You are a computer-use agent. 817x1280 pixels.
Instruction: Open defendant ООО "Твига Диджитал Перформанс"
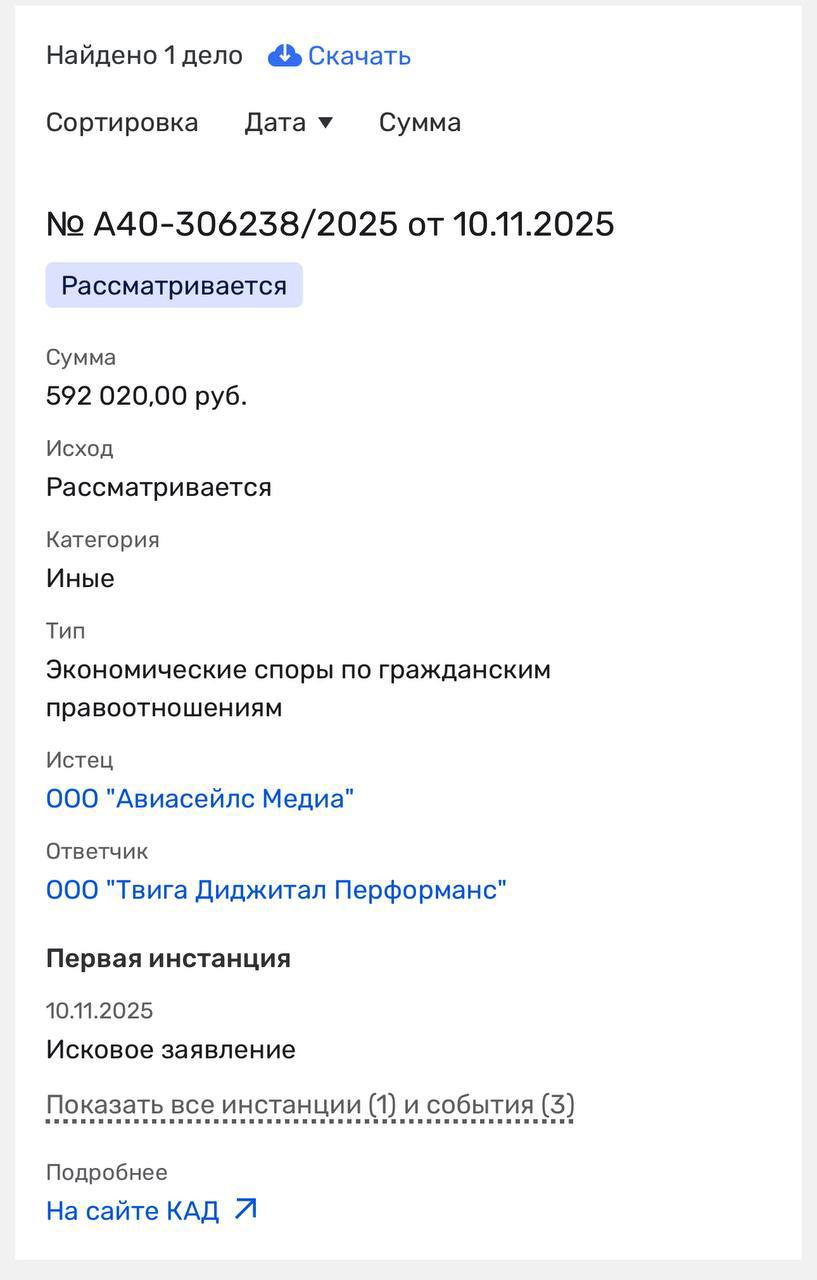(276, 890)
